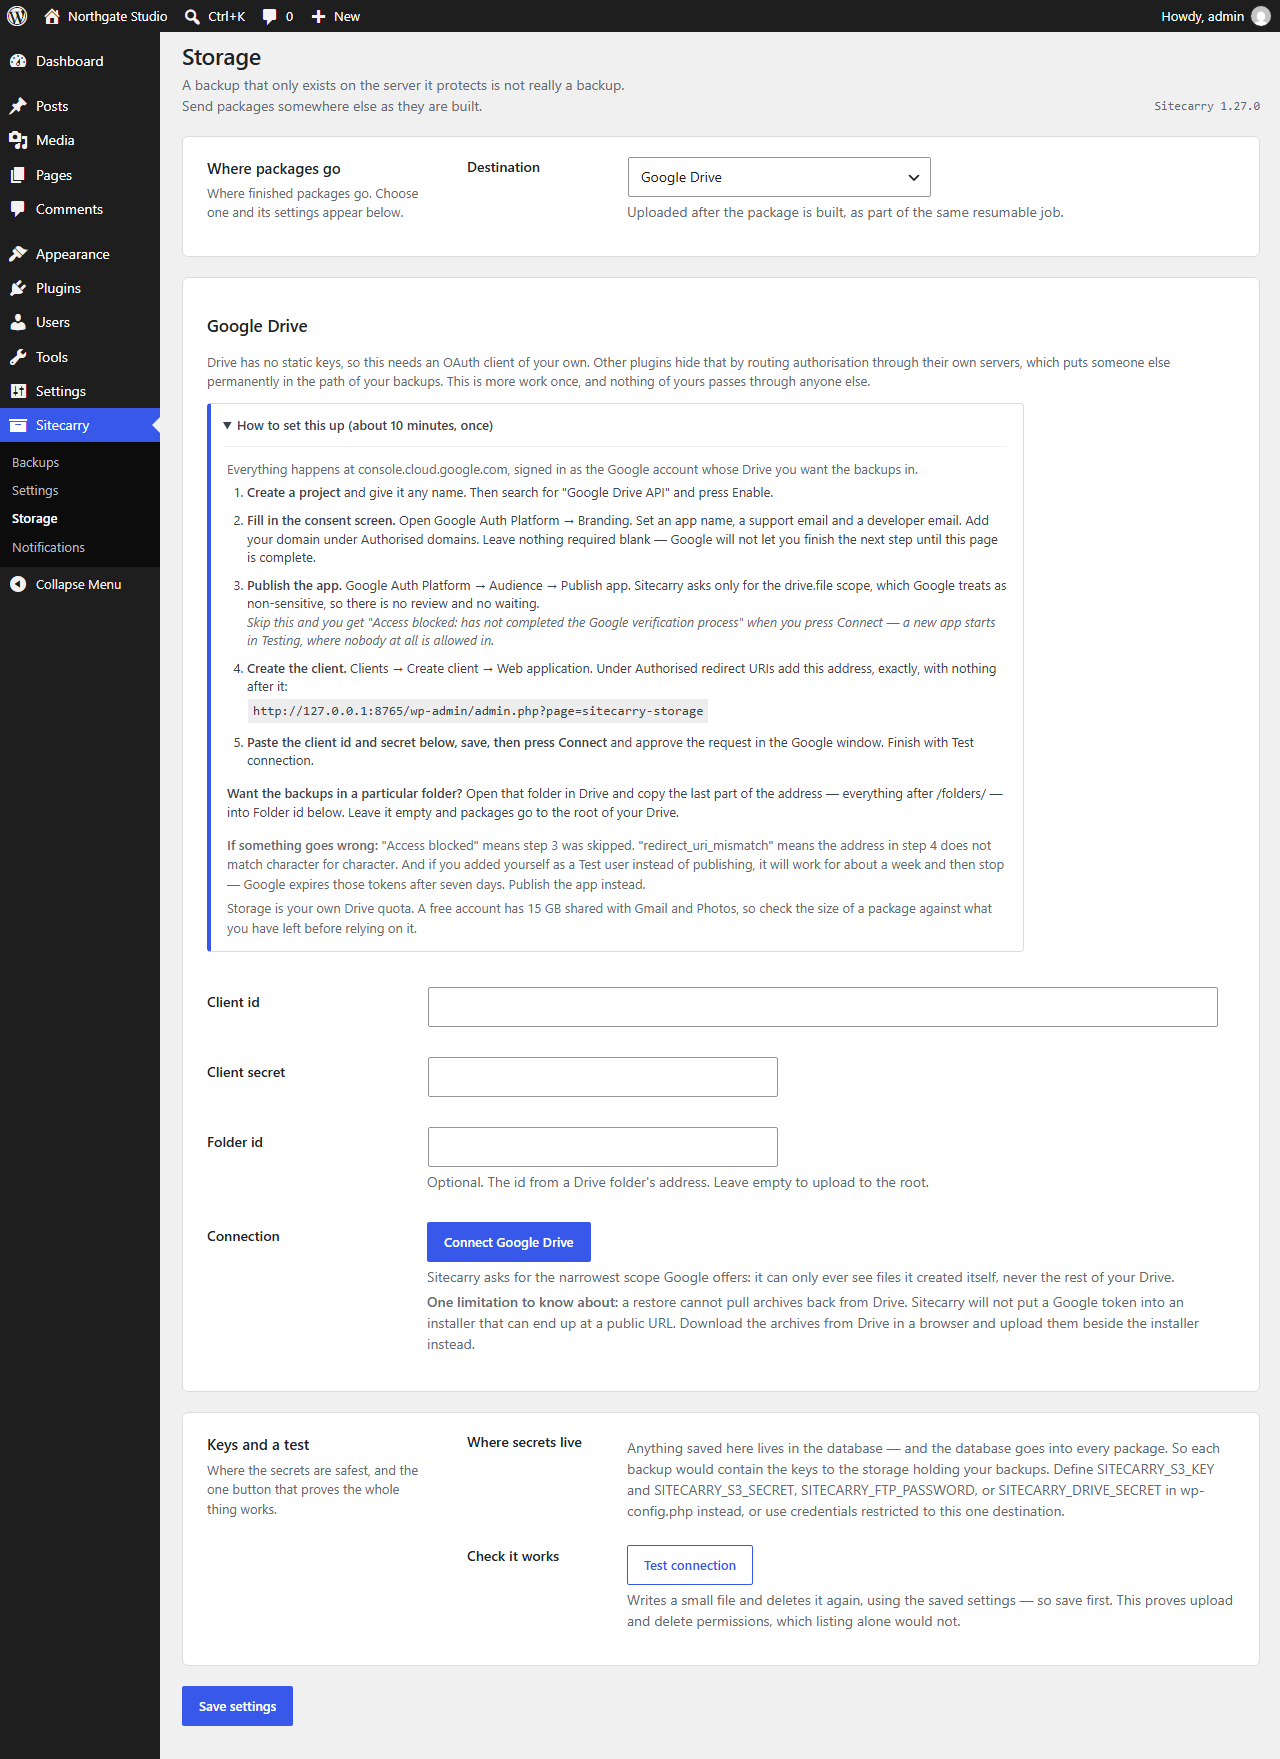Click the New label in admin bar

coord(347,16)
